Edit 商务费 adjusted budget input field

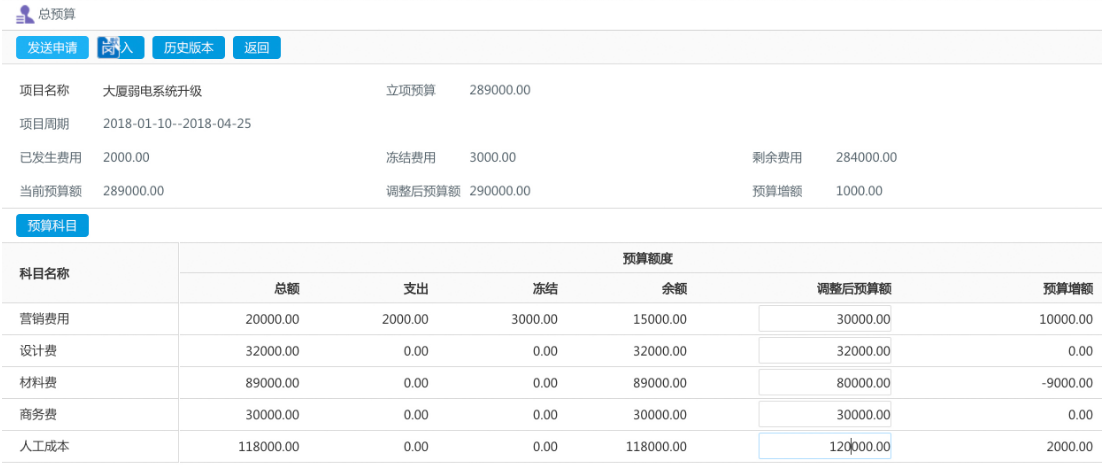824,415
